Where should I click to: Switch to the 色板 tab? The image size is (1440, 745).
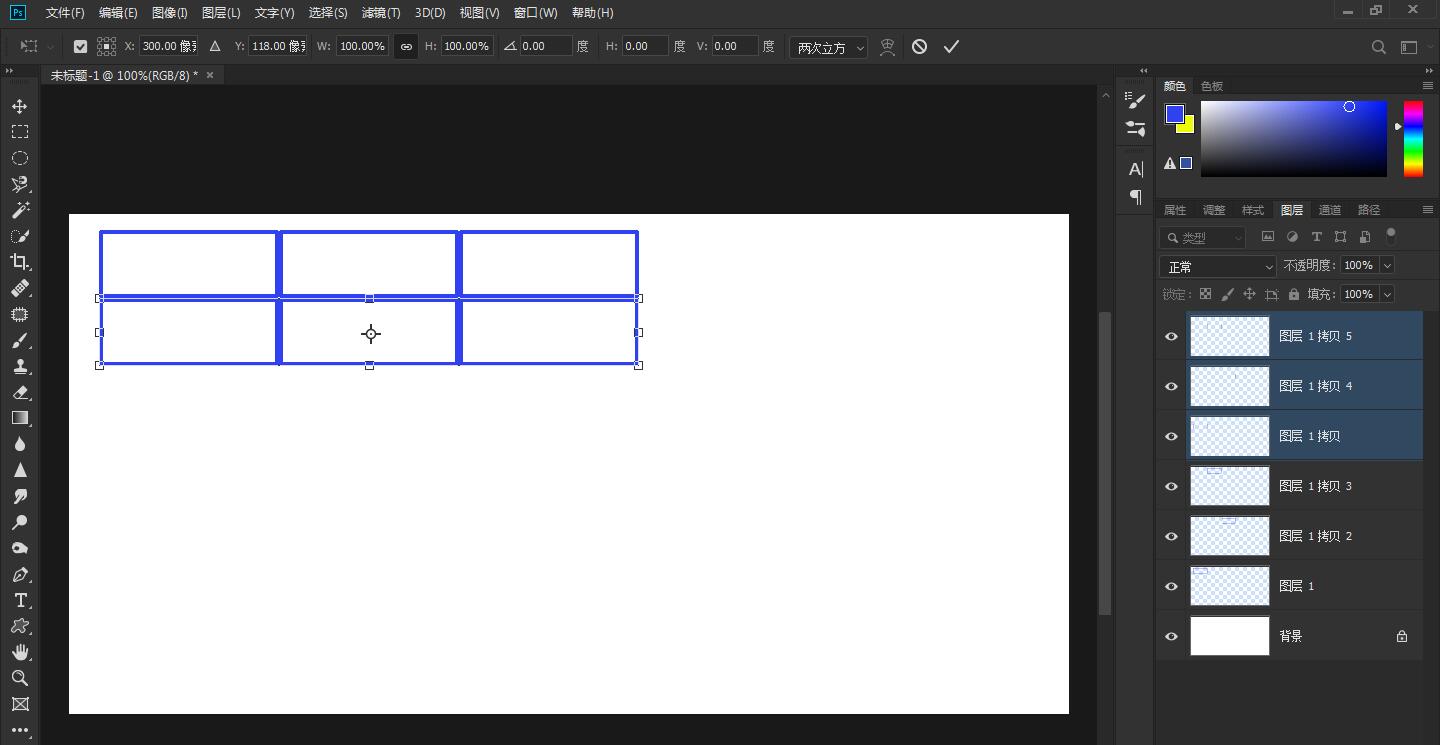(x=1212, y=86)
